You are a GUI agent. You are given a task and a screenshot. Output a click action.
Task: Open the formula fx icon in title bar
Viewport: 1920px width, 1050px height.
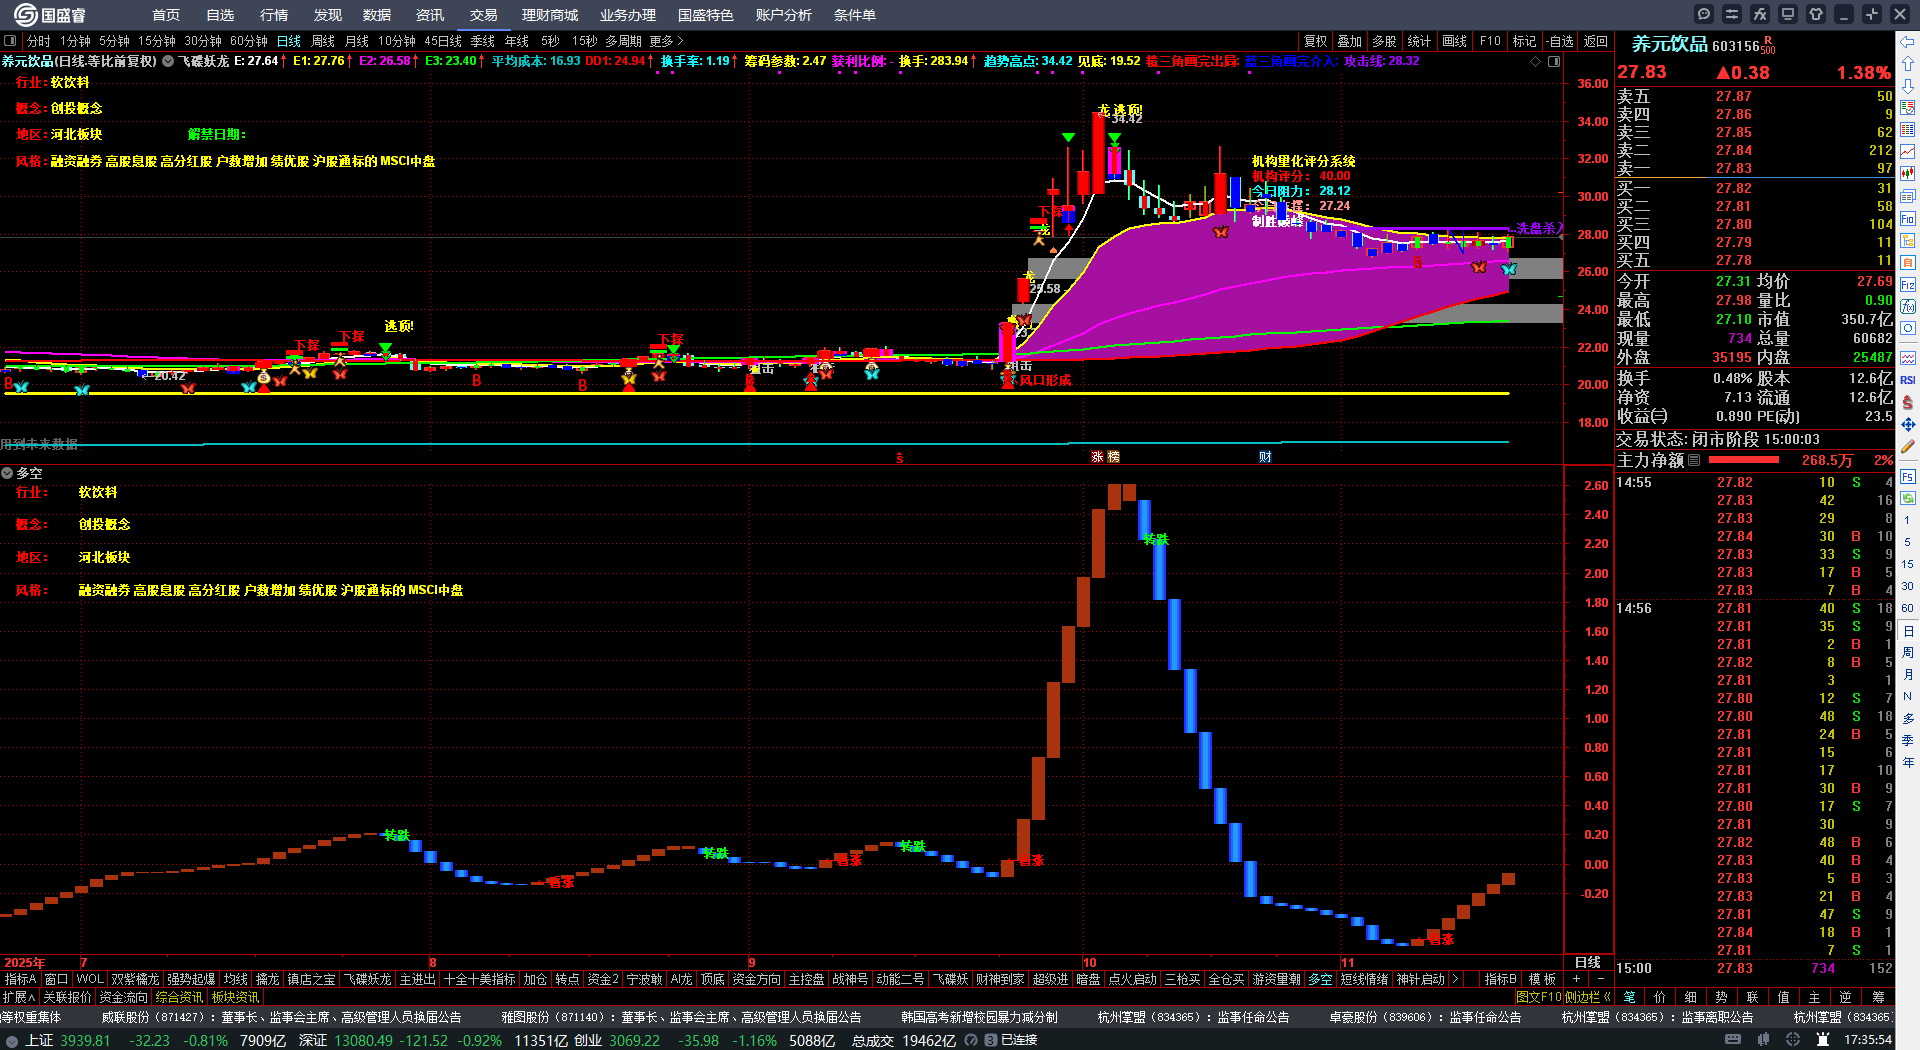pos(1760,14)
